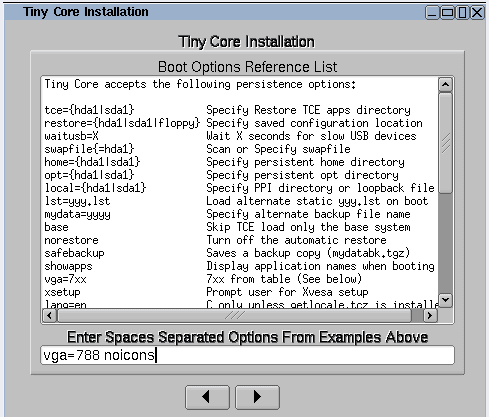Click the restore={hda1|sda1|floppy} option text
Viewport: 489px width, 417px height.
pyautogui.click(x=122, y=123)
